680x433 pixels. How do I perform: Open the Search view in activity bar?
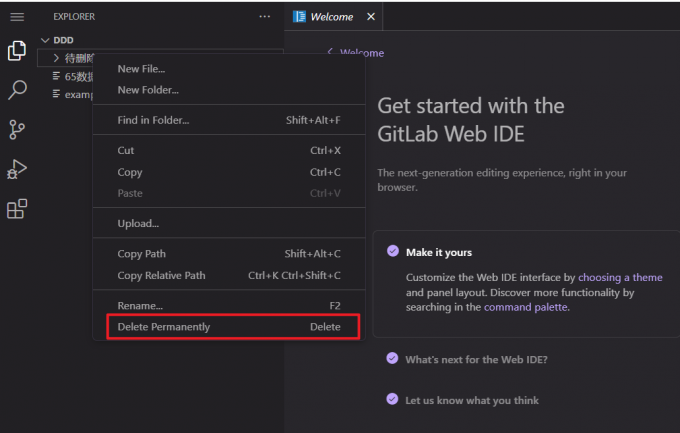click(17, 90)
